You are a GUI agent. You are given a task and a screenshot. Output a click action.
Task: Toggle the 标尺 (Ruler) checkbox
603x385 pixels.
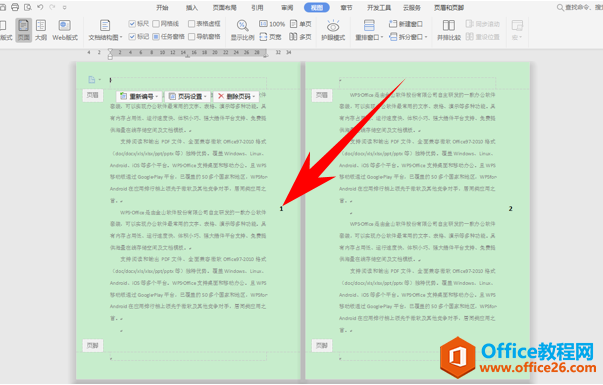pyautogui.click(x=138, y=24)
